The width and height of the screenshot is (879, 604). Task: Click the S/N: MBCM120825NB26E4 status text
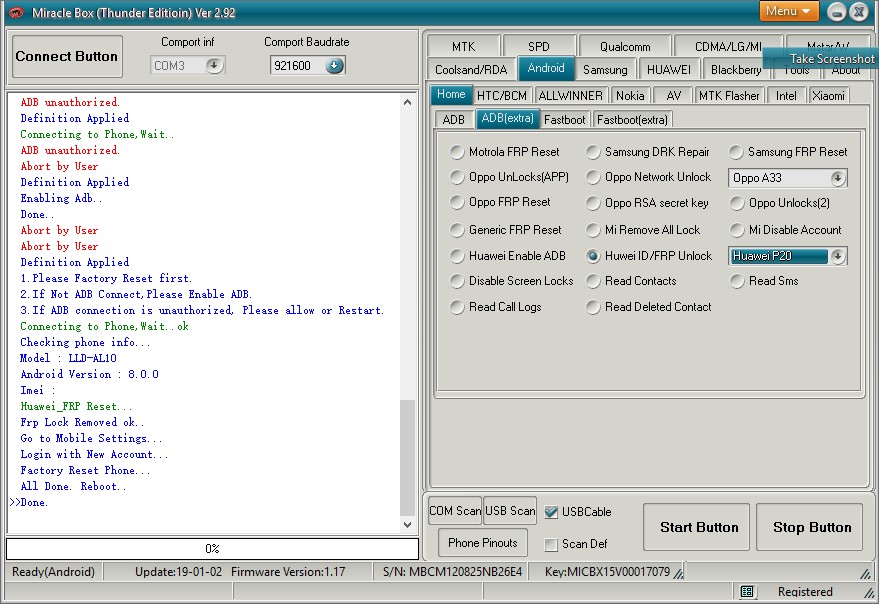click(x=452, y=572)
